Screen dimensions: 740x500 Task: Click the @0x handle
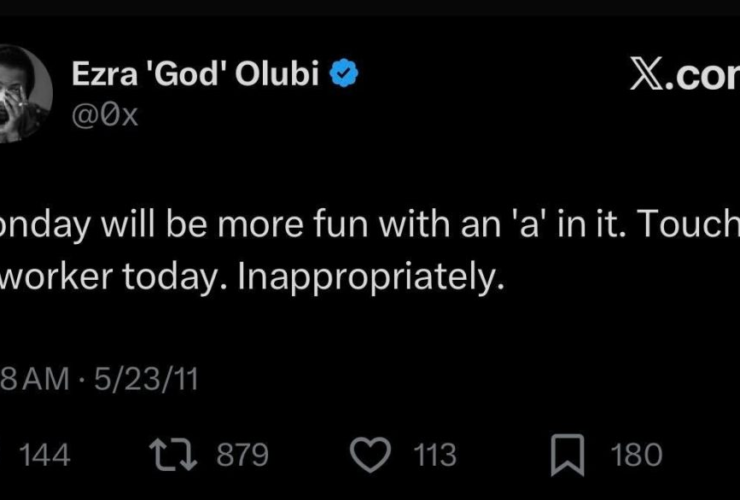[105, 116]
